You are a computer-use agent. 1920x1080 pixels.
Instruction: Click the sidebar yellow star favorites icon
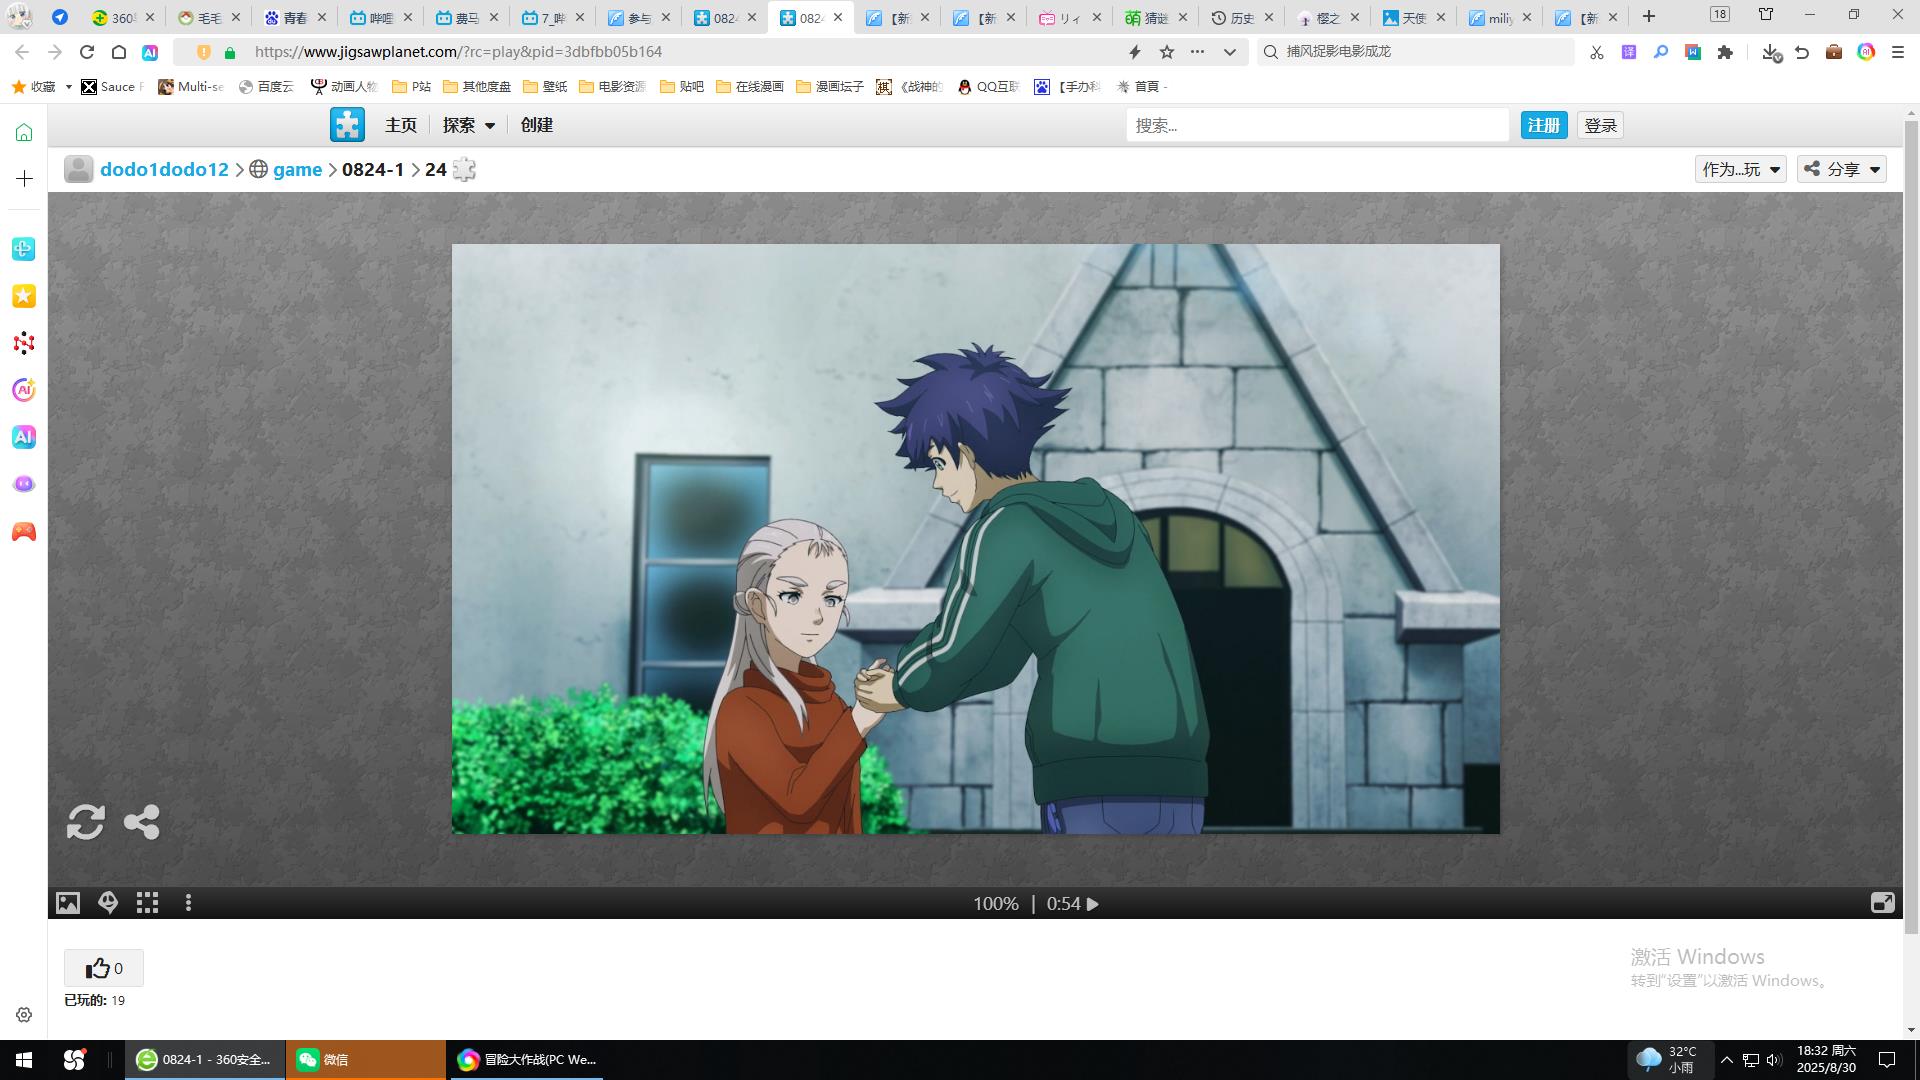coord(24,296)
